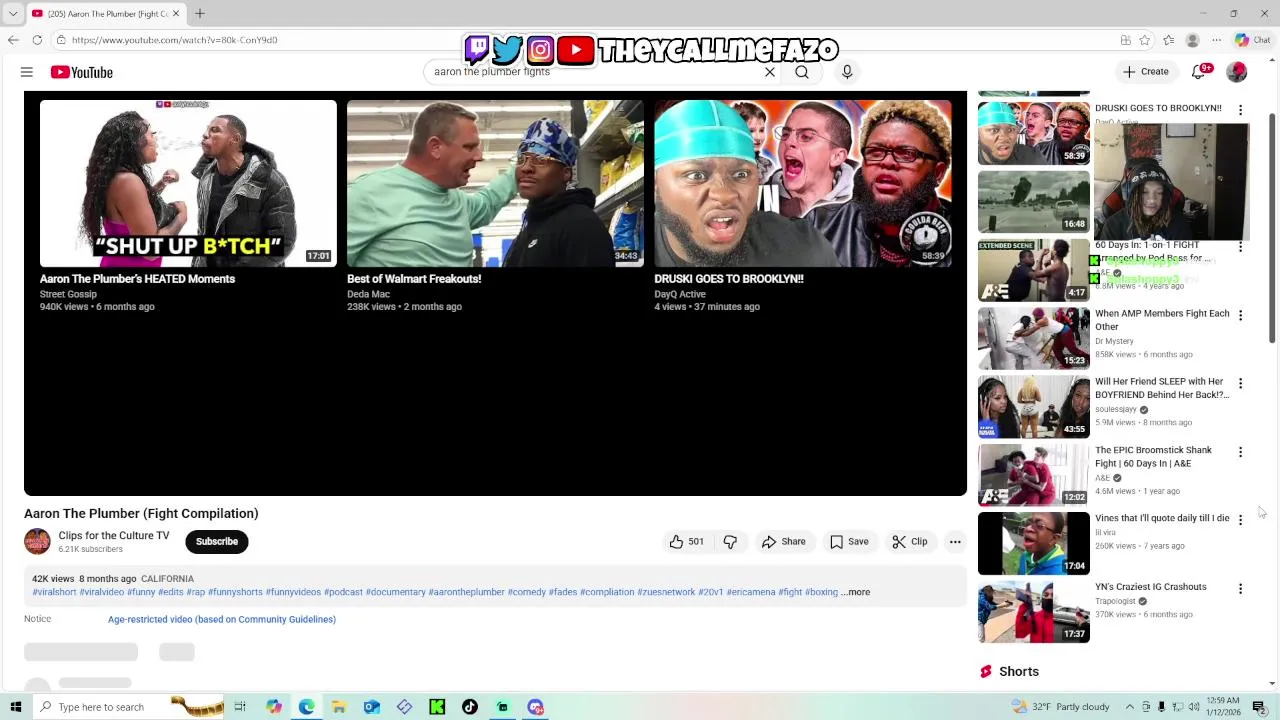Click the #viralshort hashtag

tap(54, 592)
